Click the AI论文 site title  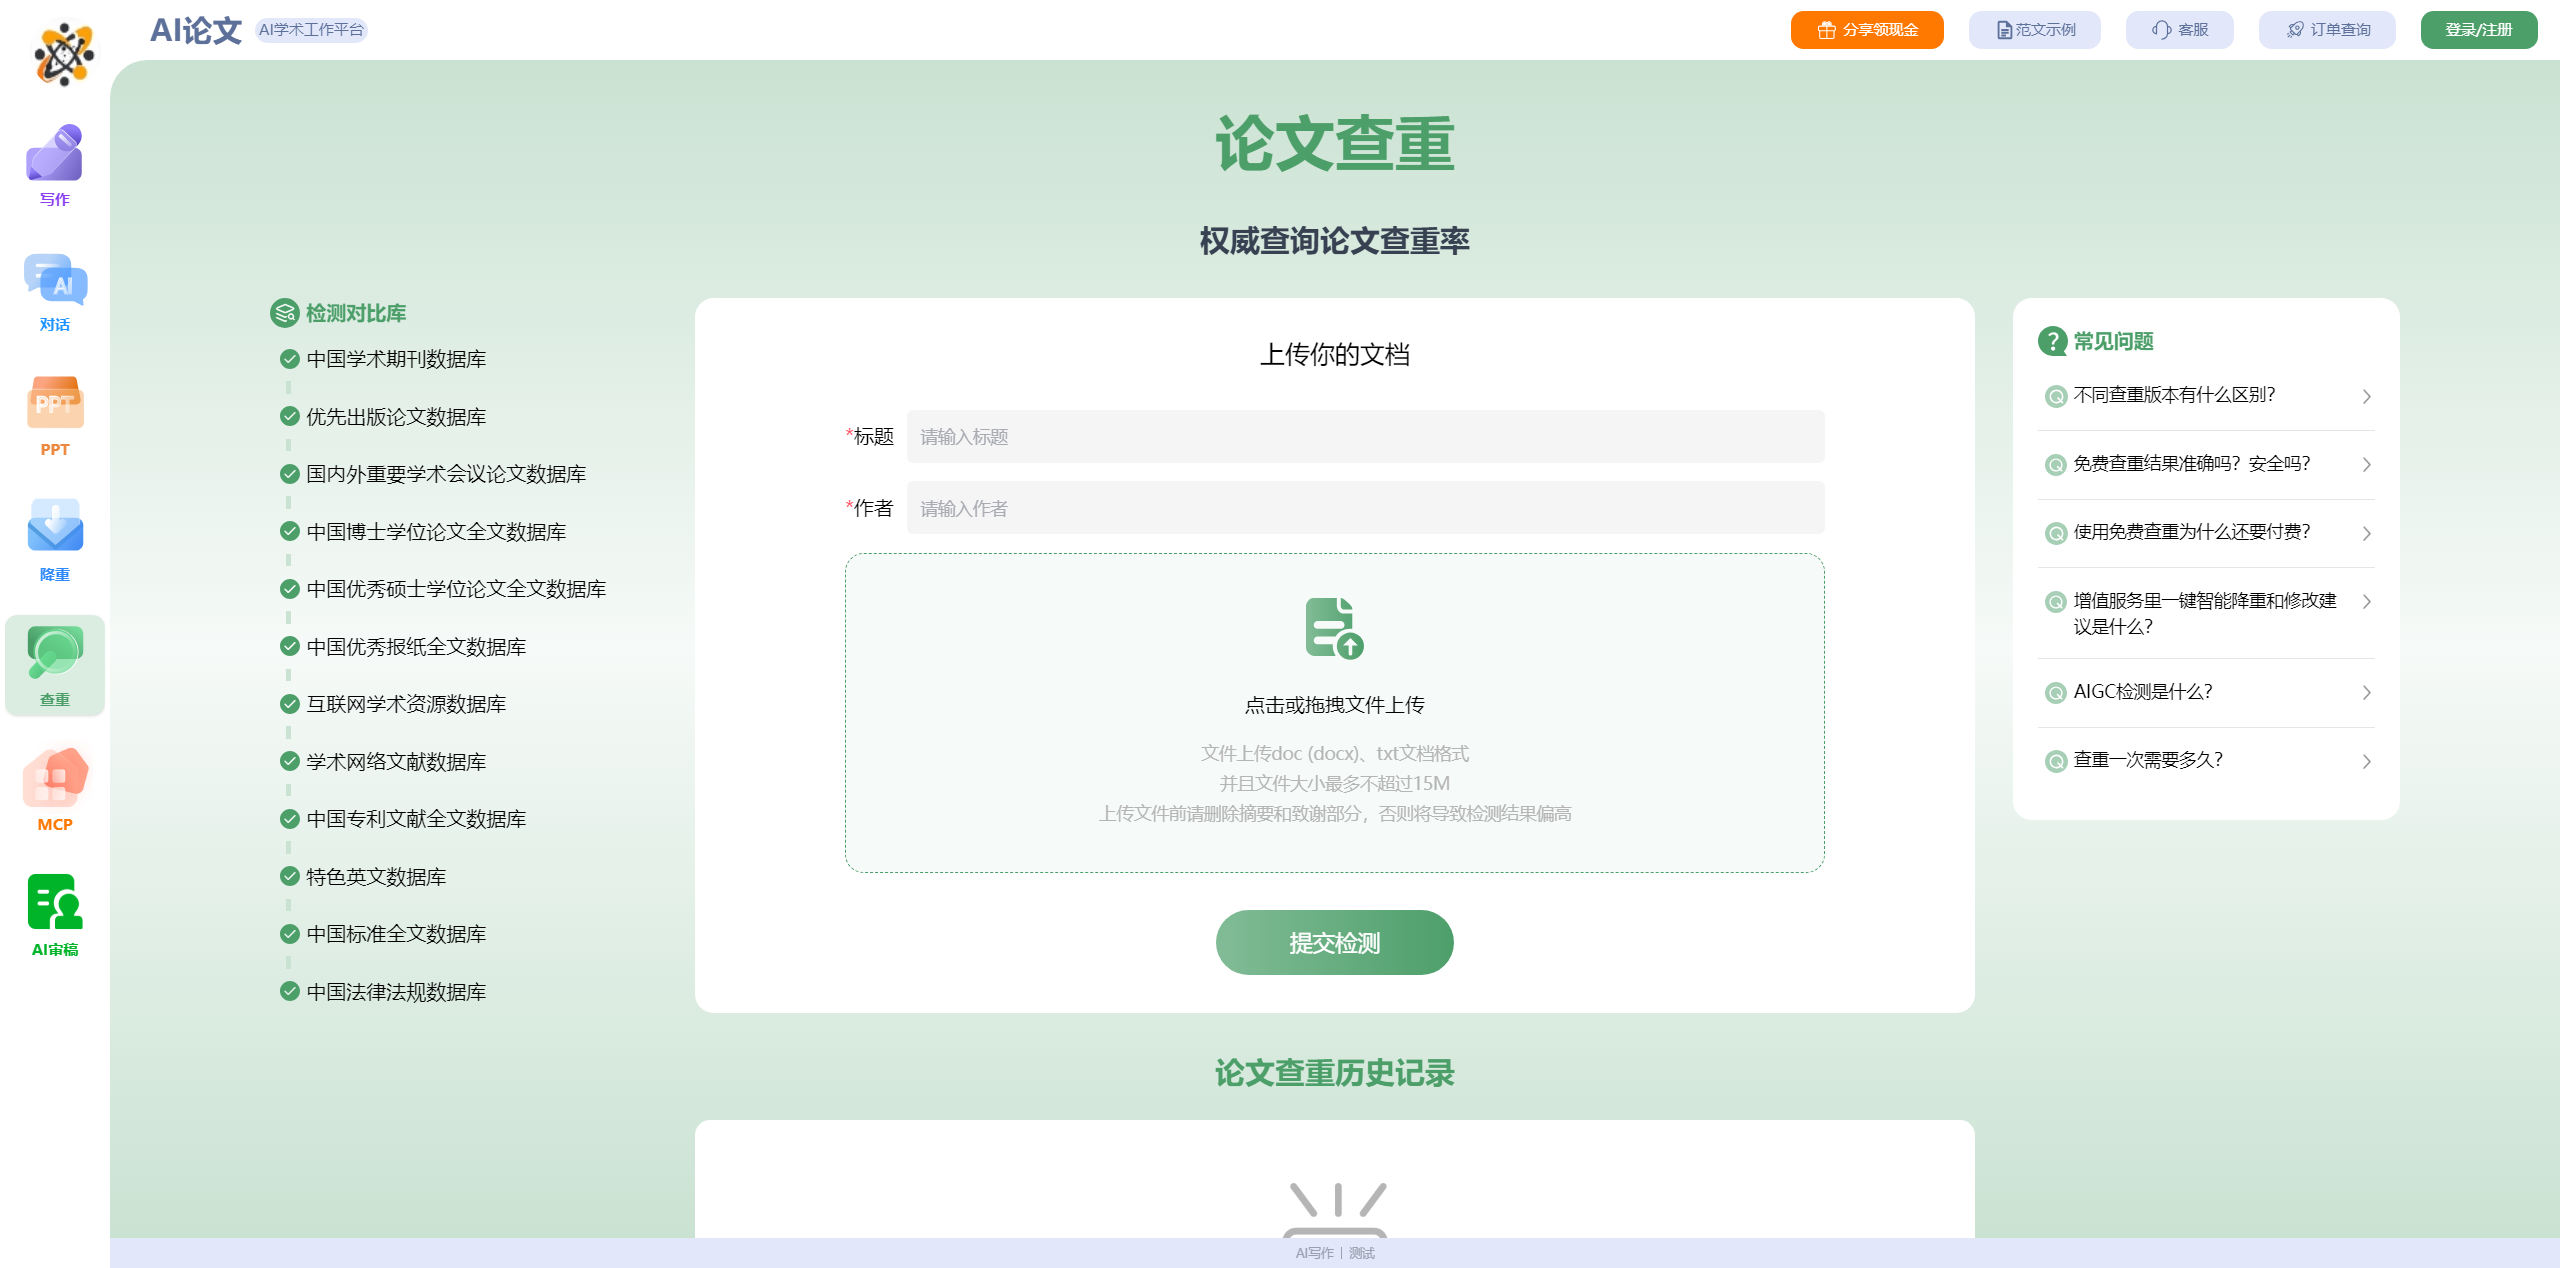[196, 30]
